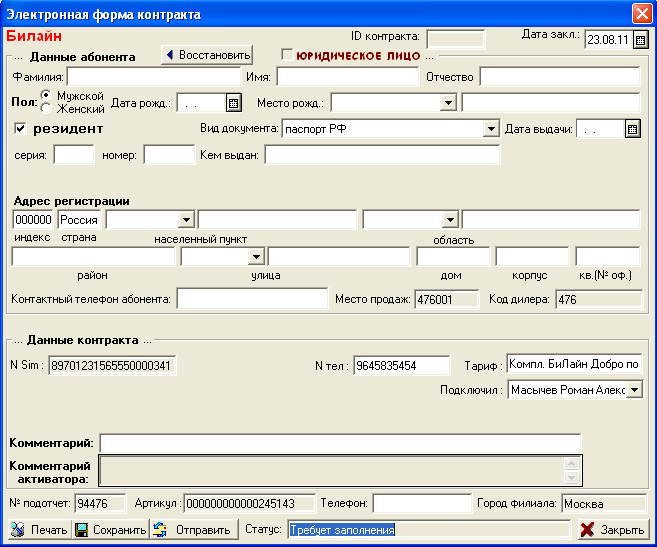Click the Сохранить button
The height and width of the screenshot is (547, 657).
pyautogui.click(x=110, y=530)
